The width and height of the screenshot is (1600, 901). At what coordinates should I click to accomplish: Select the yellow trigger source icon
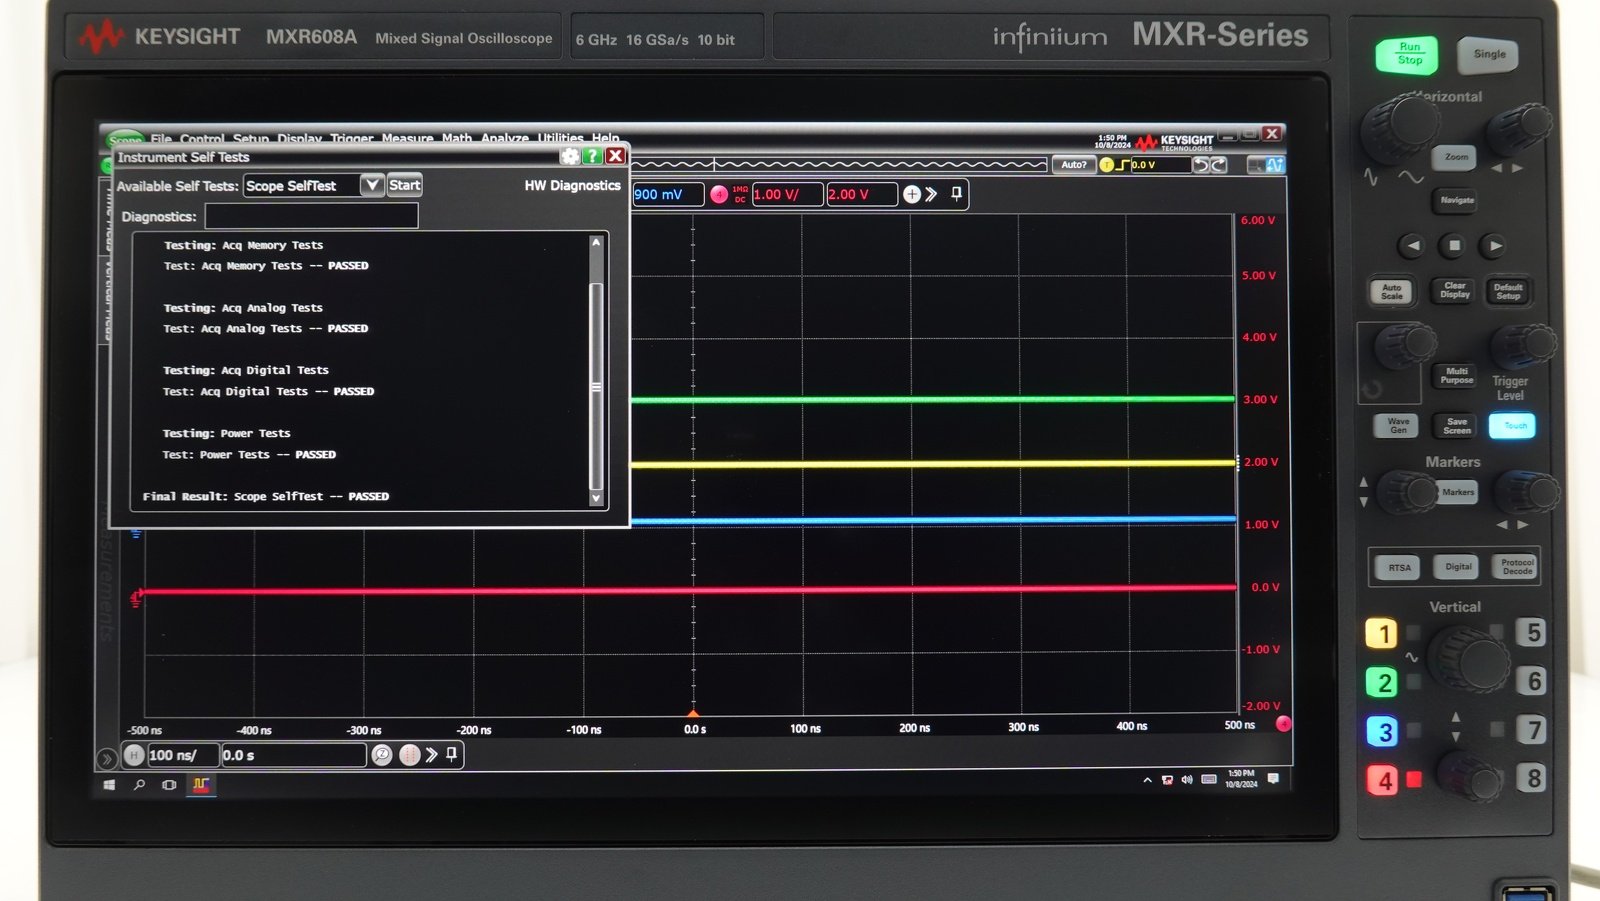coord(1107,165)
